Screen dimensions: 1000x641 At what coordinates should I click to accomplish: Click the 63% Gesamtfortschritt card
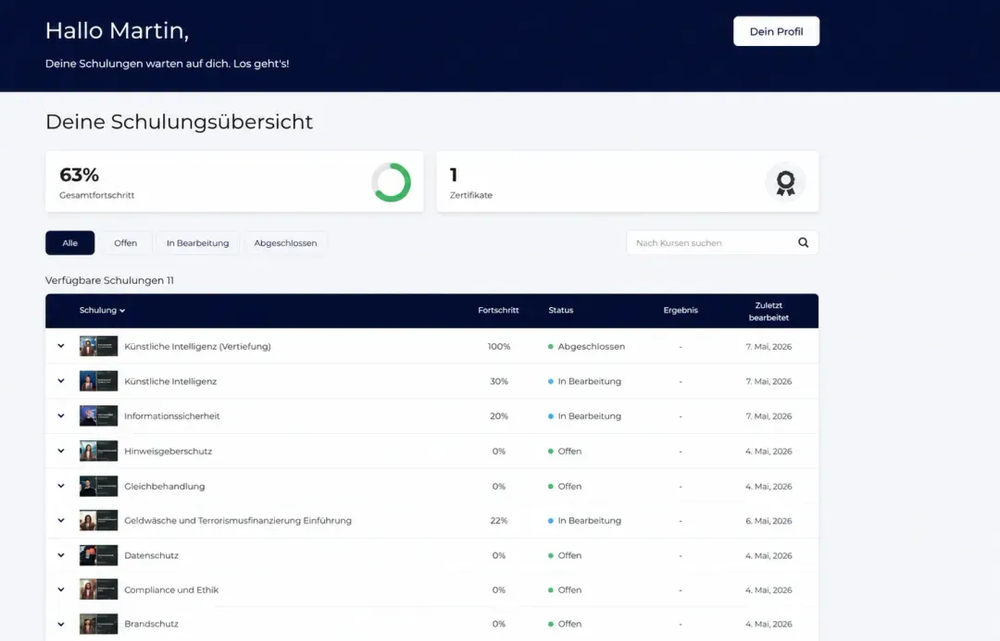(x=235, y=182)
